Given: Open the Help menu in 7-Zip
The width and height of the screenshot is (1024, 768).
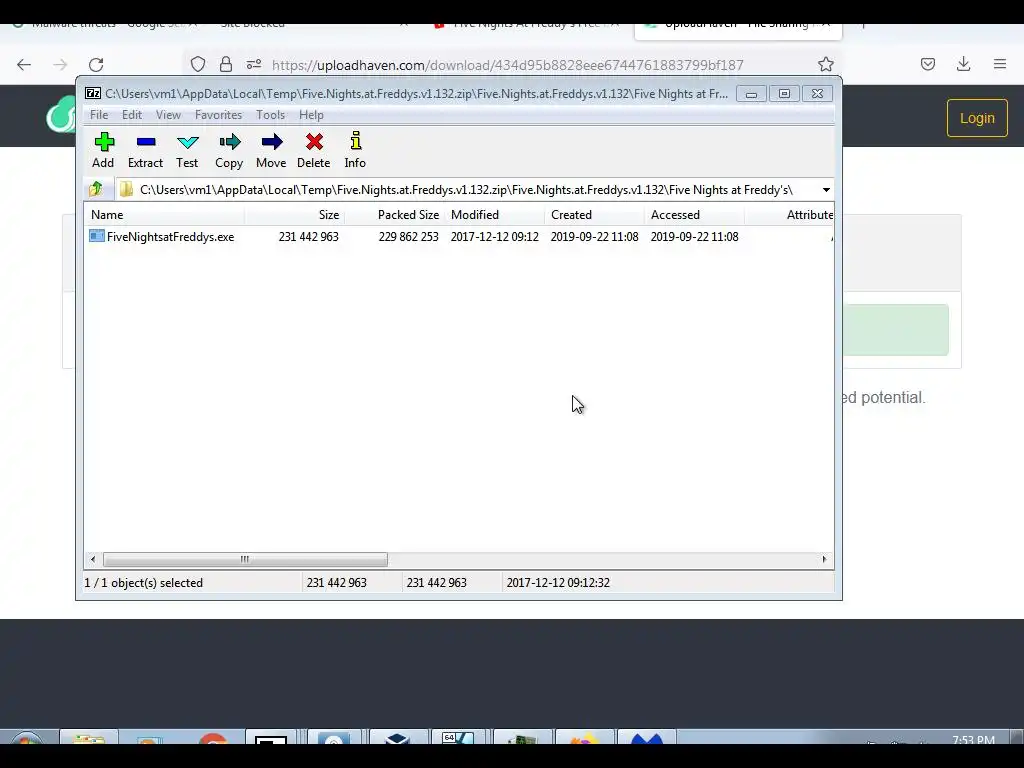Looking at the screenshot, I should pos(312,115).
